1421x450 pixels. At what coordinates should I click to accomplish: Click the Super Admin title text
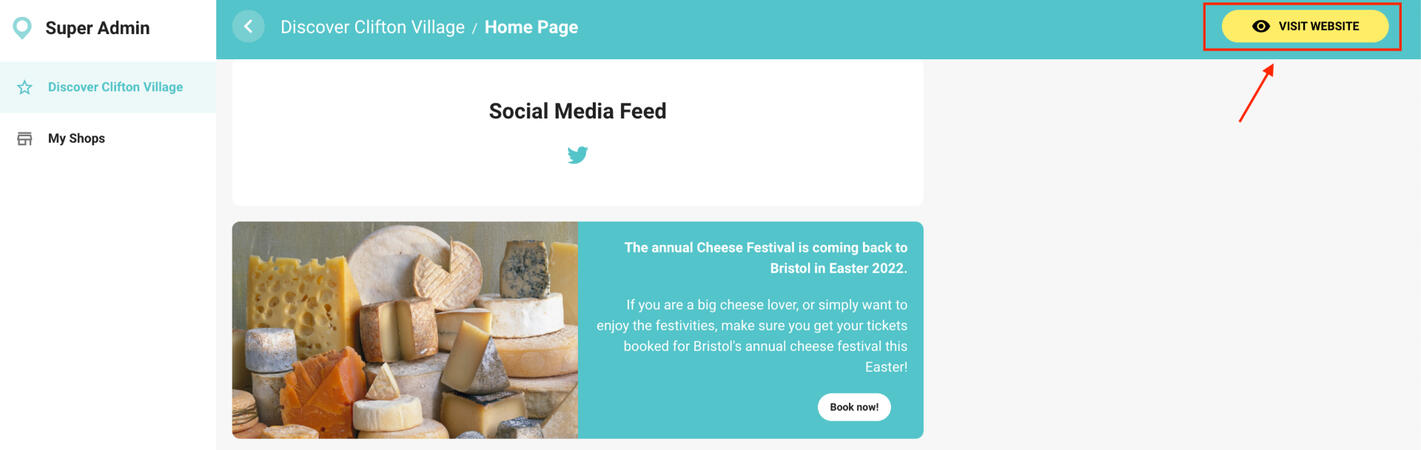click(x=97, y=28)
